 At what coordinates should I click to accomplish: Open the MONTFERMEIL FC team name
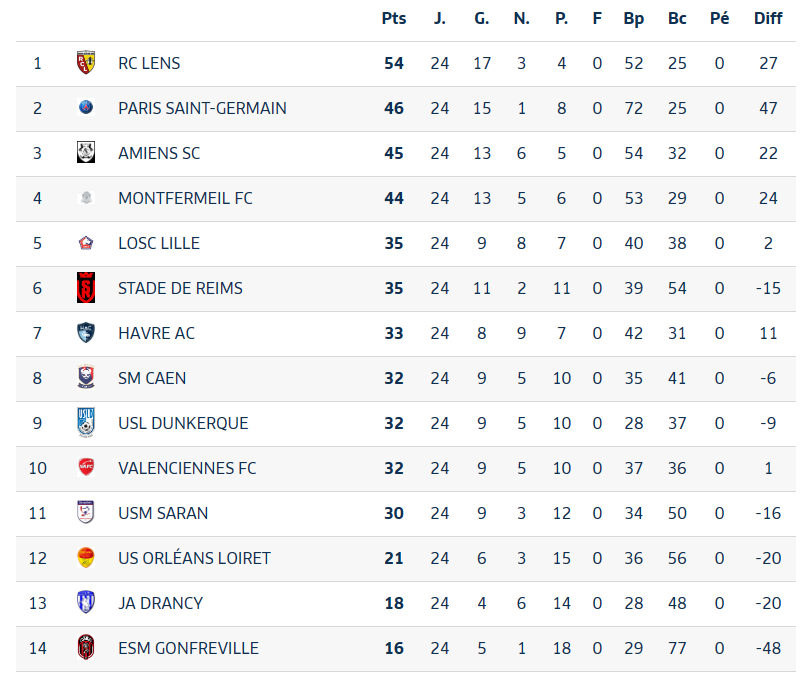pos(185,198)
